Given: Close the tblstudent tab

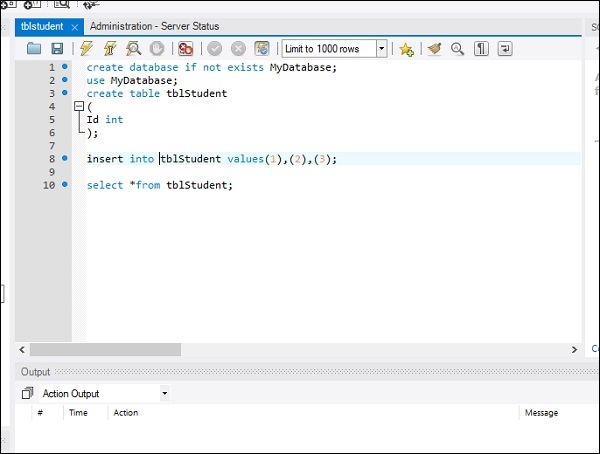Looking at the screenshot, I should [x=75, y=27].
